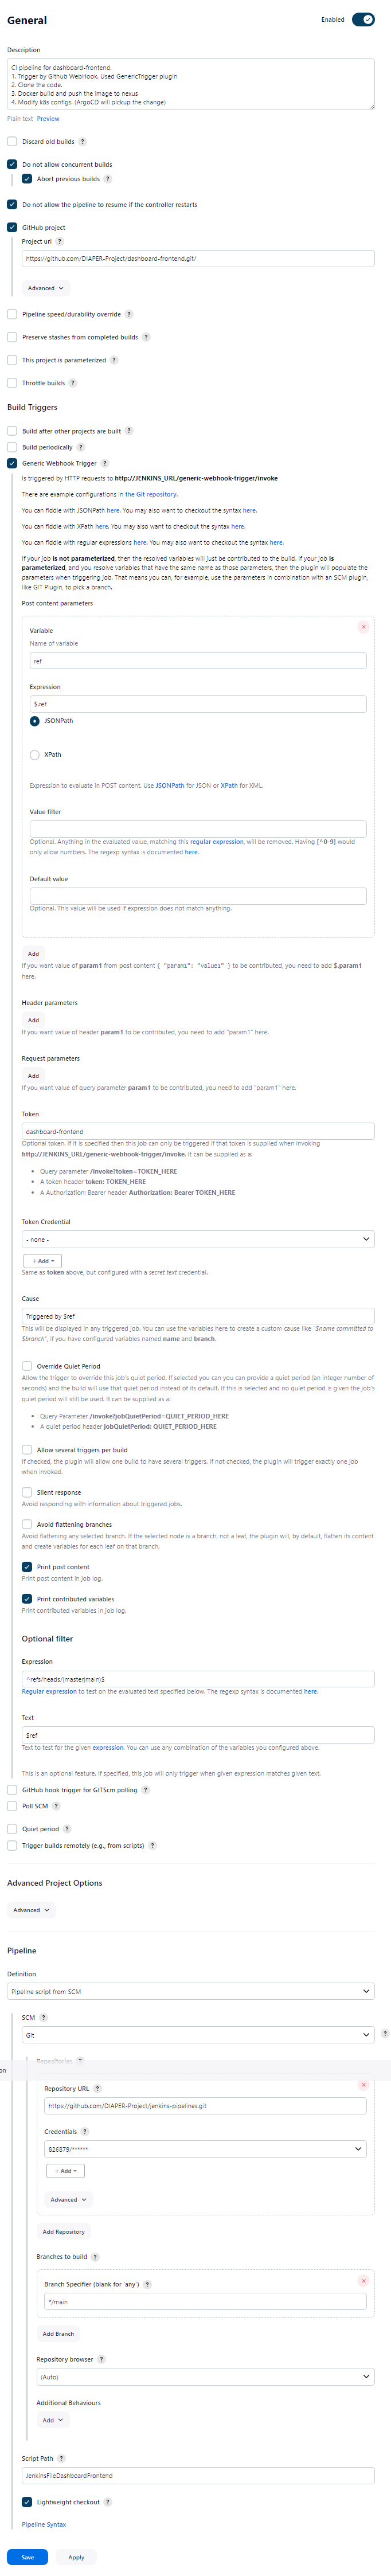Toggle the Enabled switch off
Screen dimensions: 391x2576
[363, 19]
